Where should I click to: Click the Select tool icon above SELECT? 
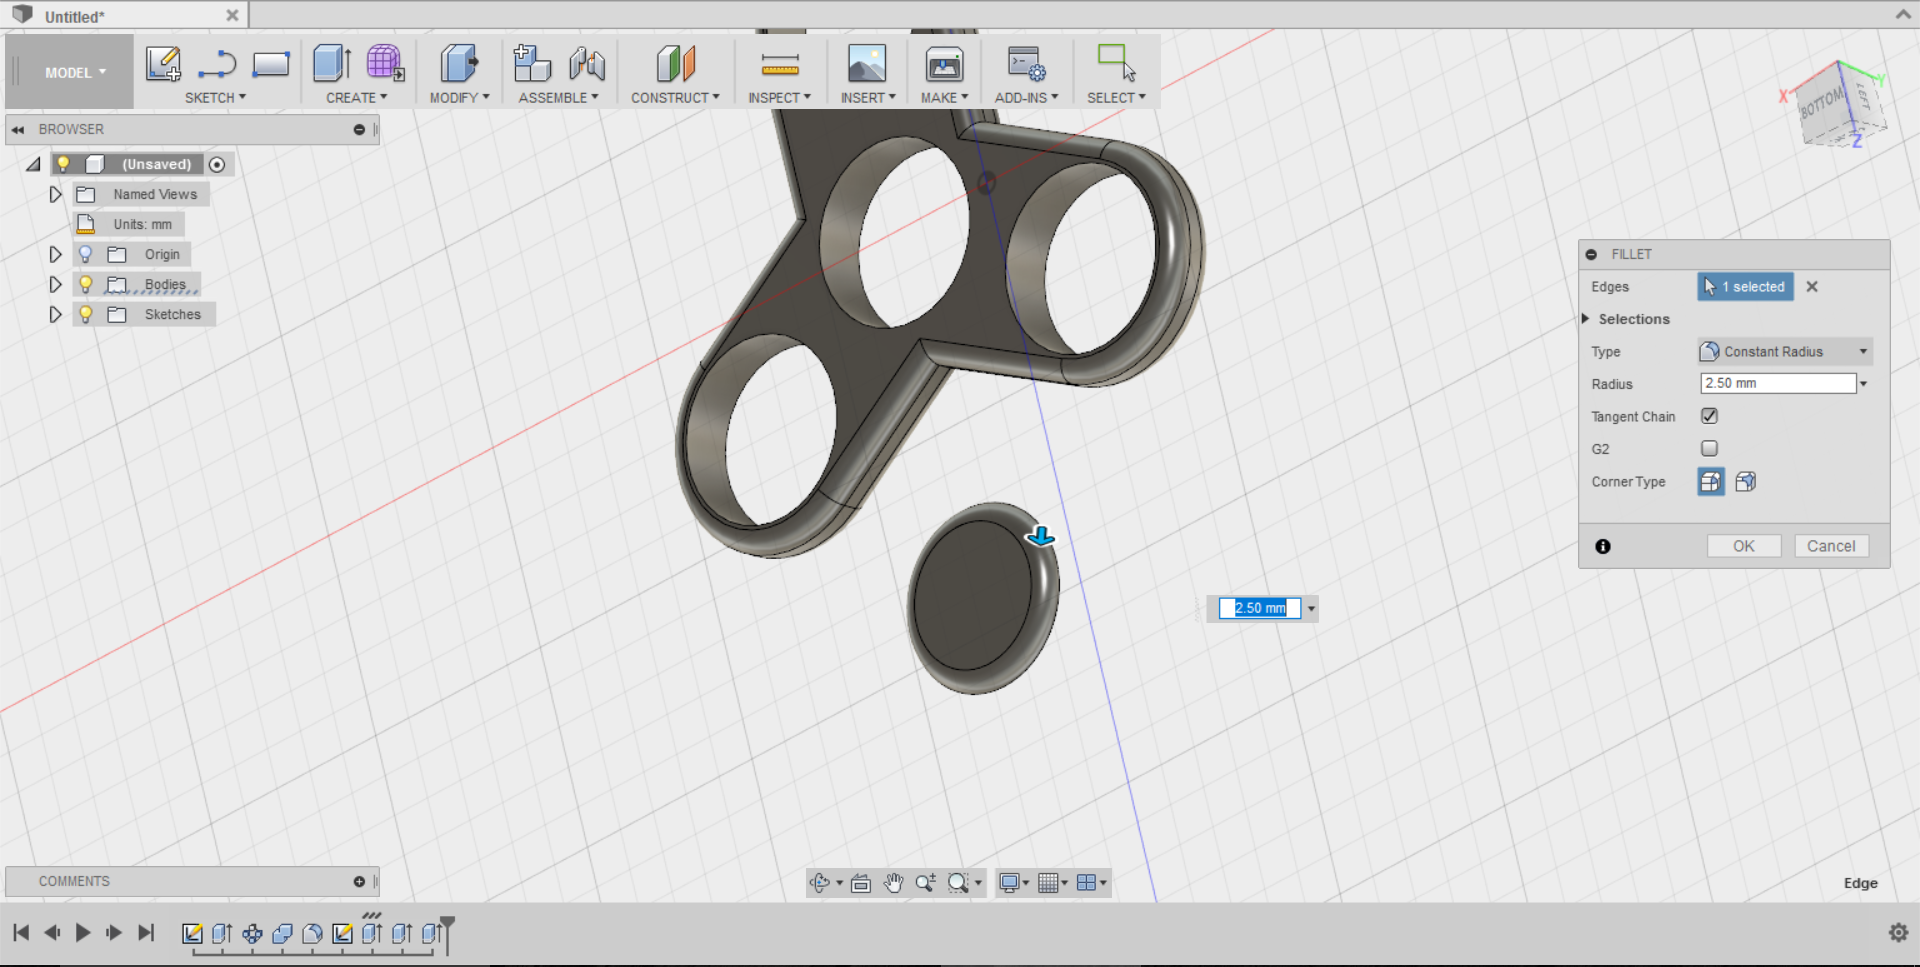pos(1116,62)
